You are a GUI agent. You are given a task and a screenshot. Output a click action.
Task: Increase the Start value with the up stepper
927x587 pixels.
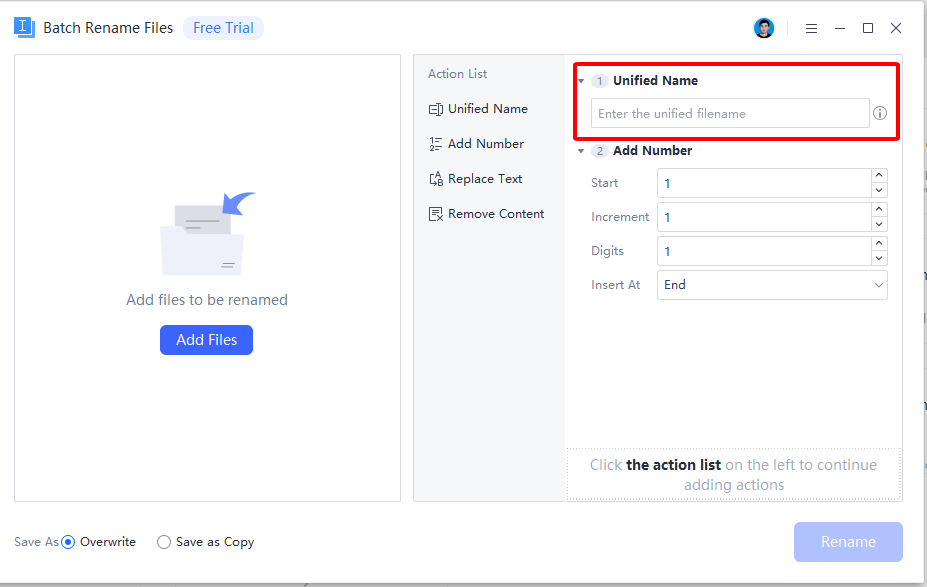tap(879, 177)
